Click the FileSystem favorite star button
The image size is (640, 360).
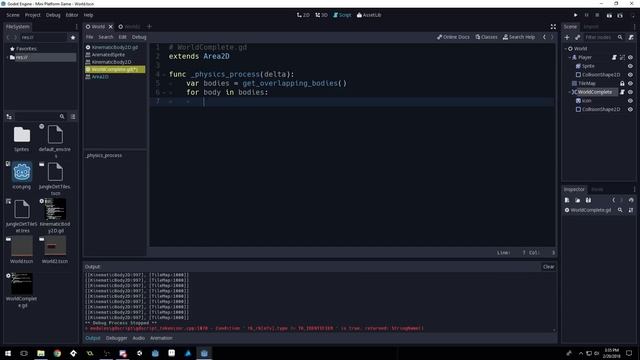coord(73,38)
